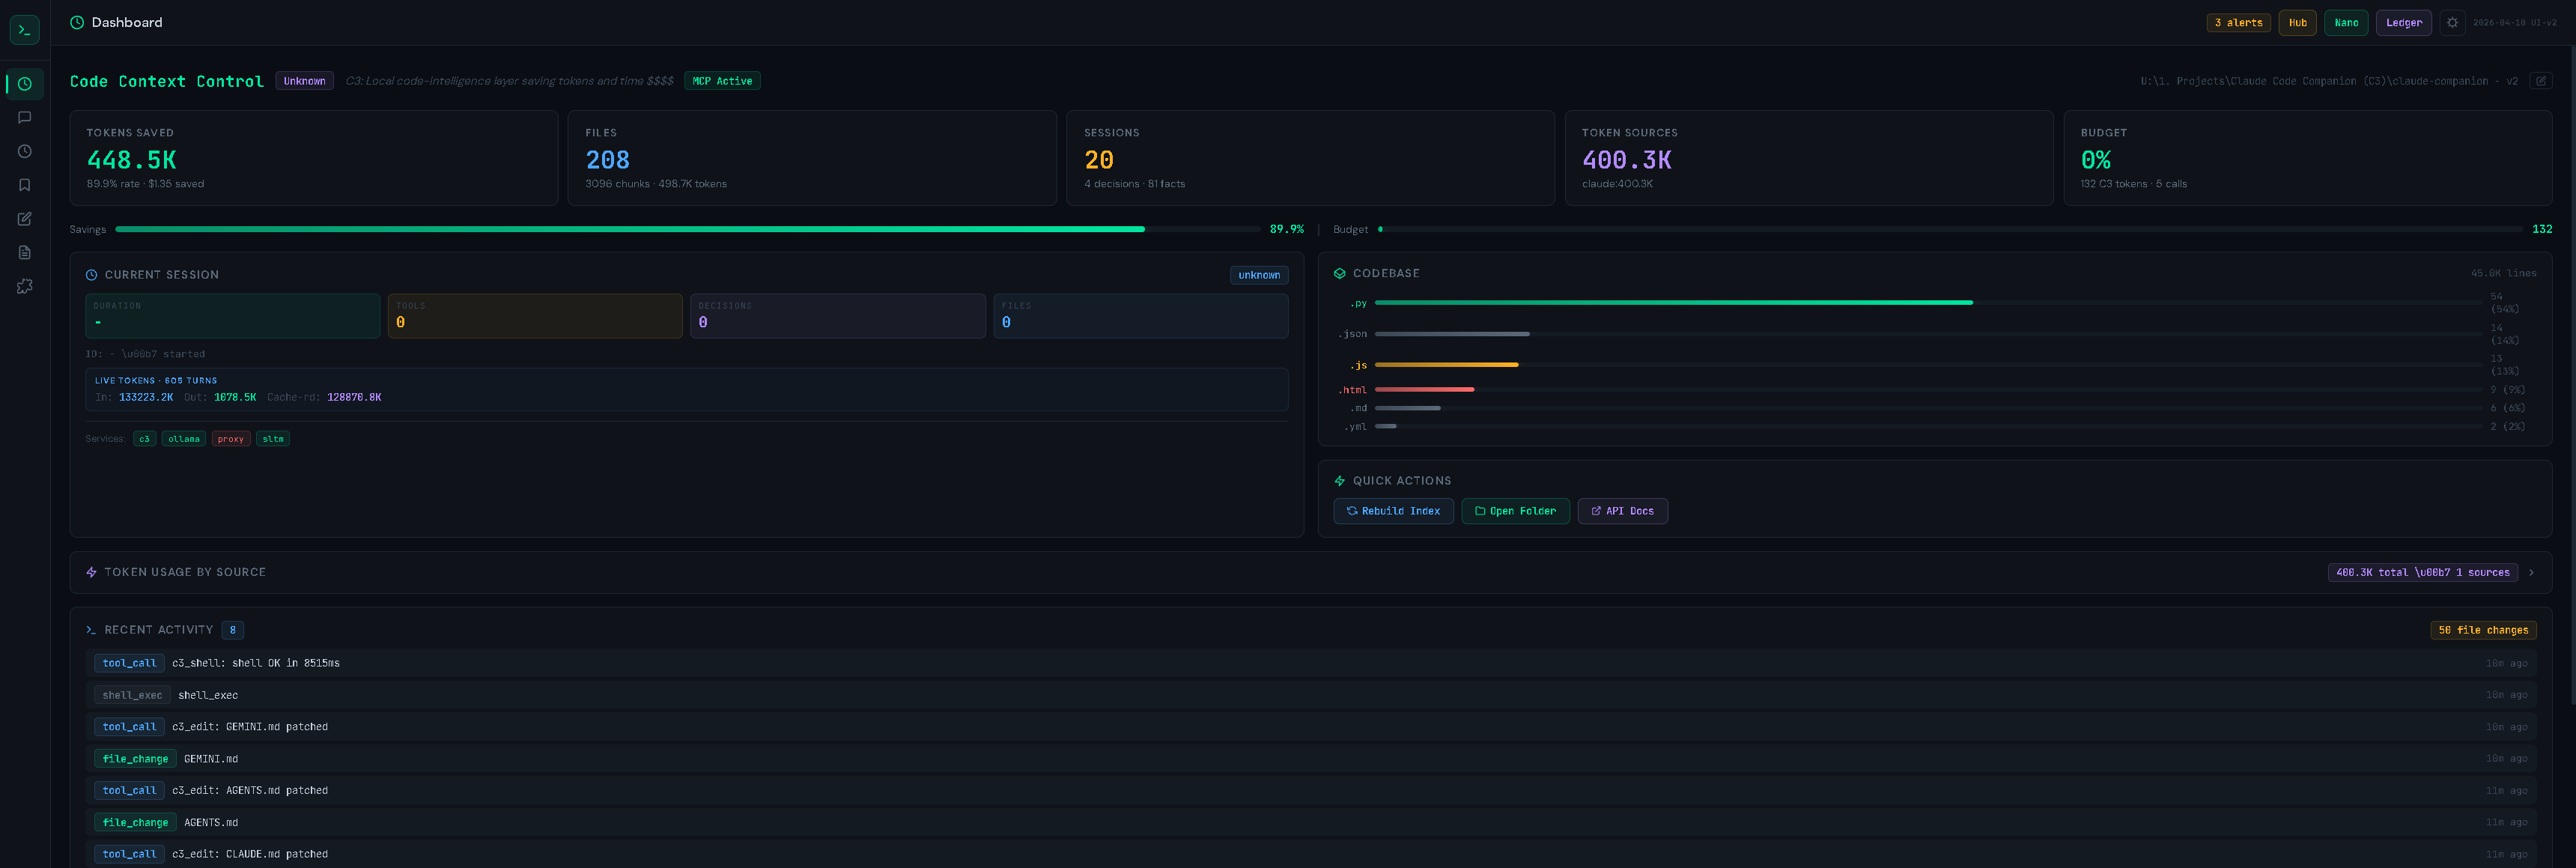Open the file_change GEMINI.md row
The image size is (2576, 868).
point(1311,759)
